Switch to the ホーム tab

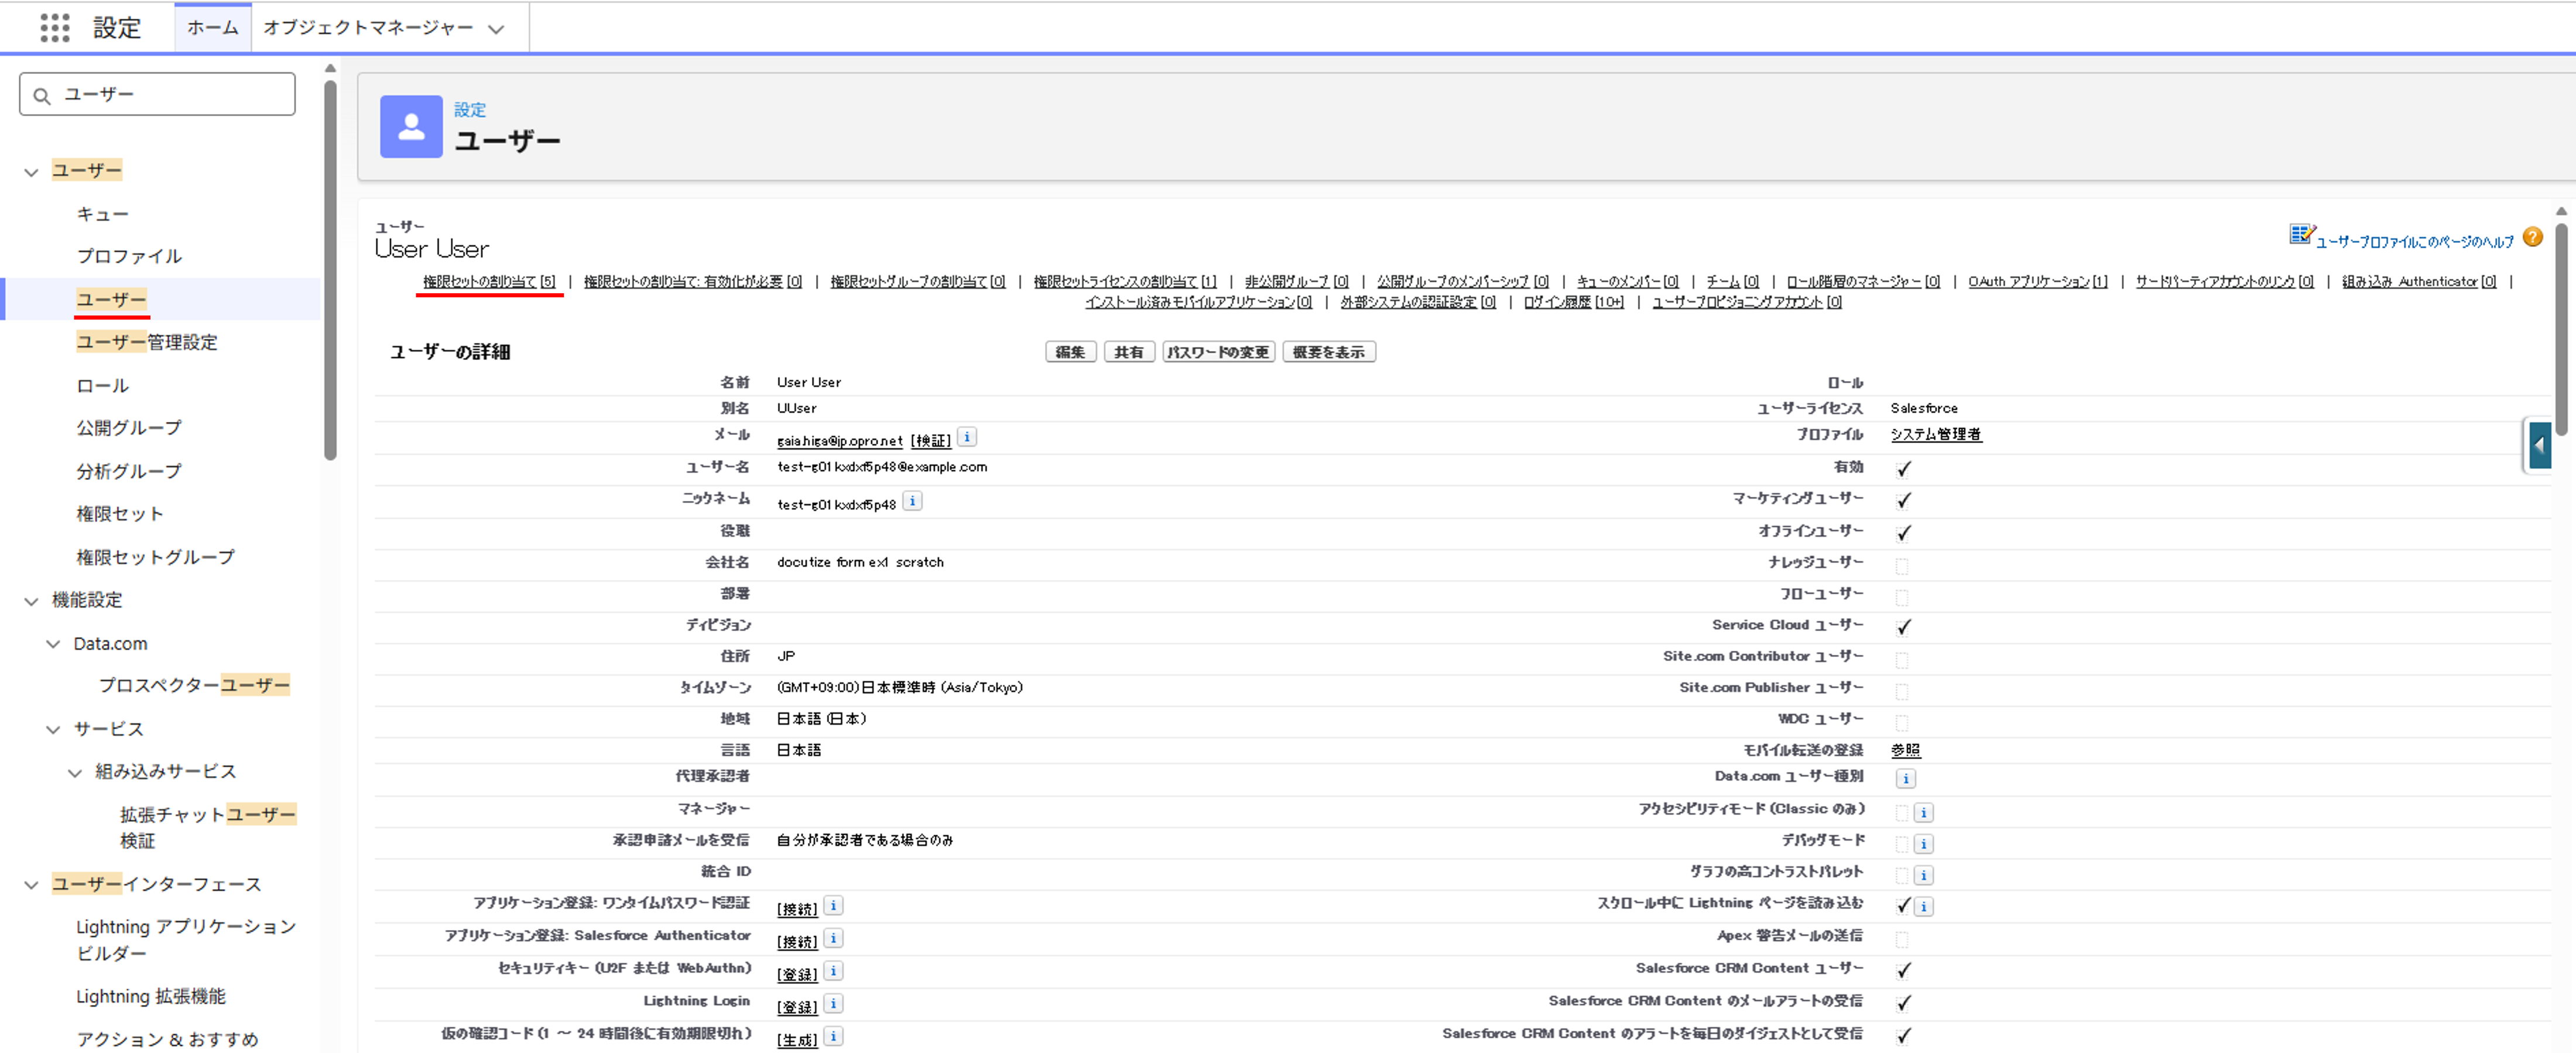[212, 27]
